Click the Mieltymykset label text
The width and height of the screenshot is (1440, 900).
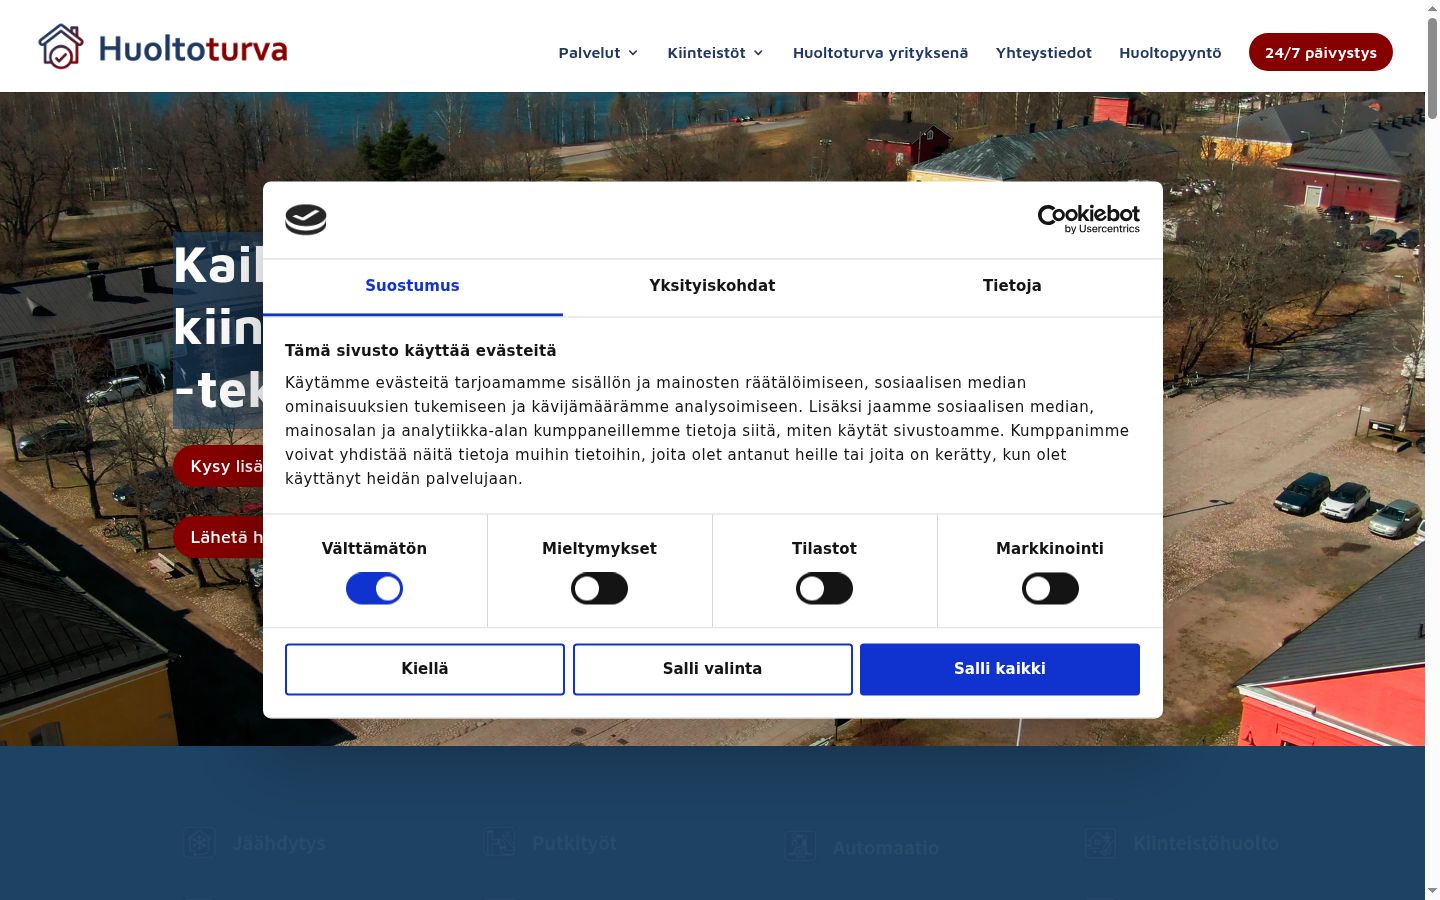click(x=599, y=548)
